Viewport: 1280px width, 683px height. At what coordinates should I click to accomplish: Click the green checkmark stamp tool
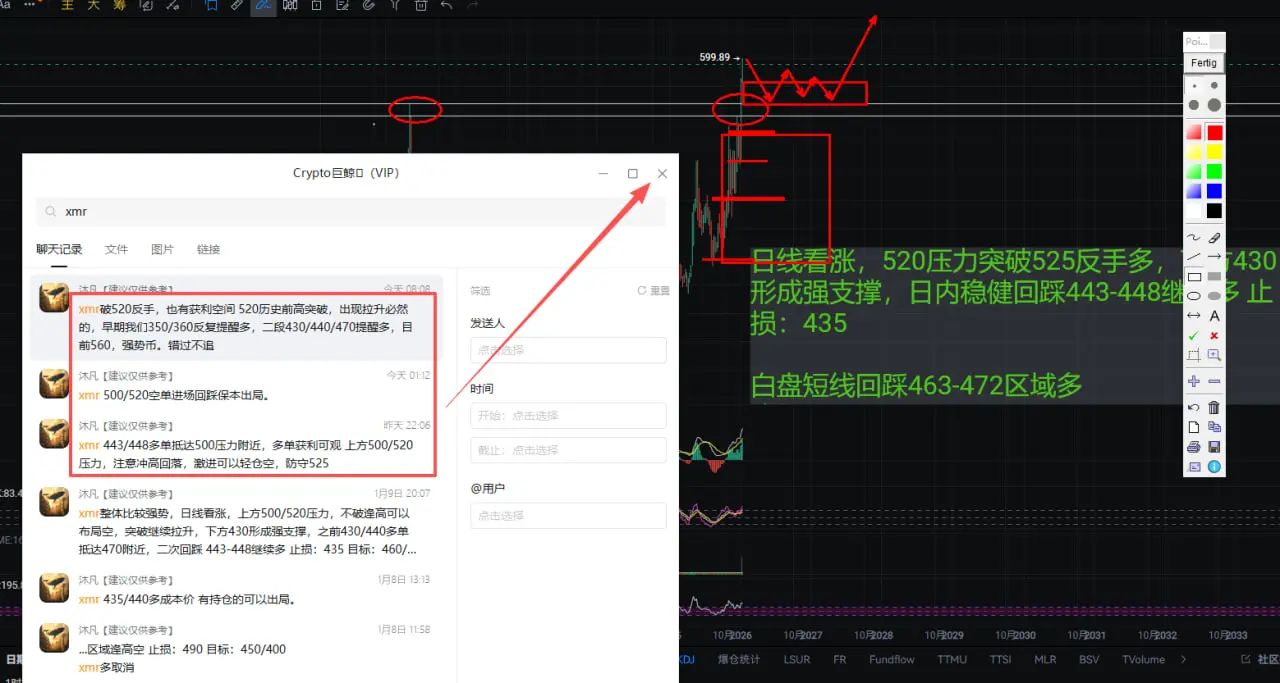click(x=1194, y=335)
